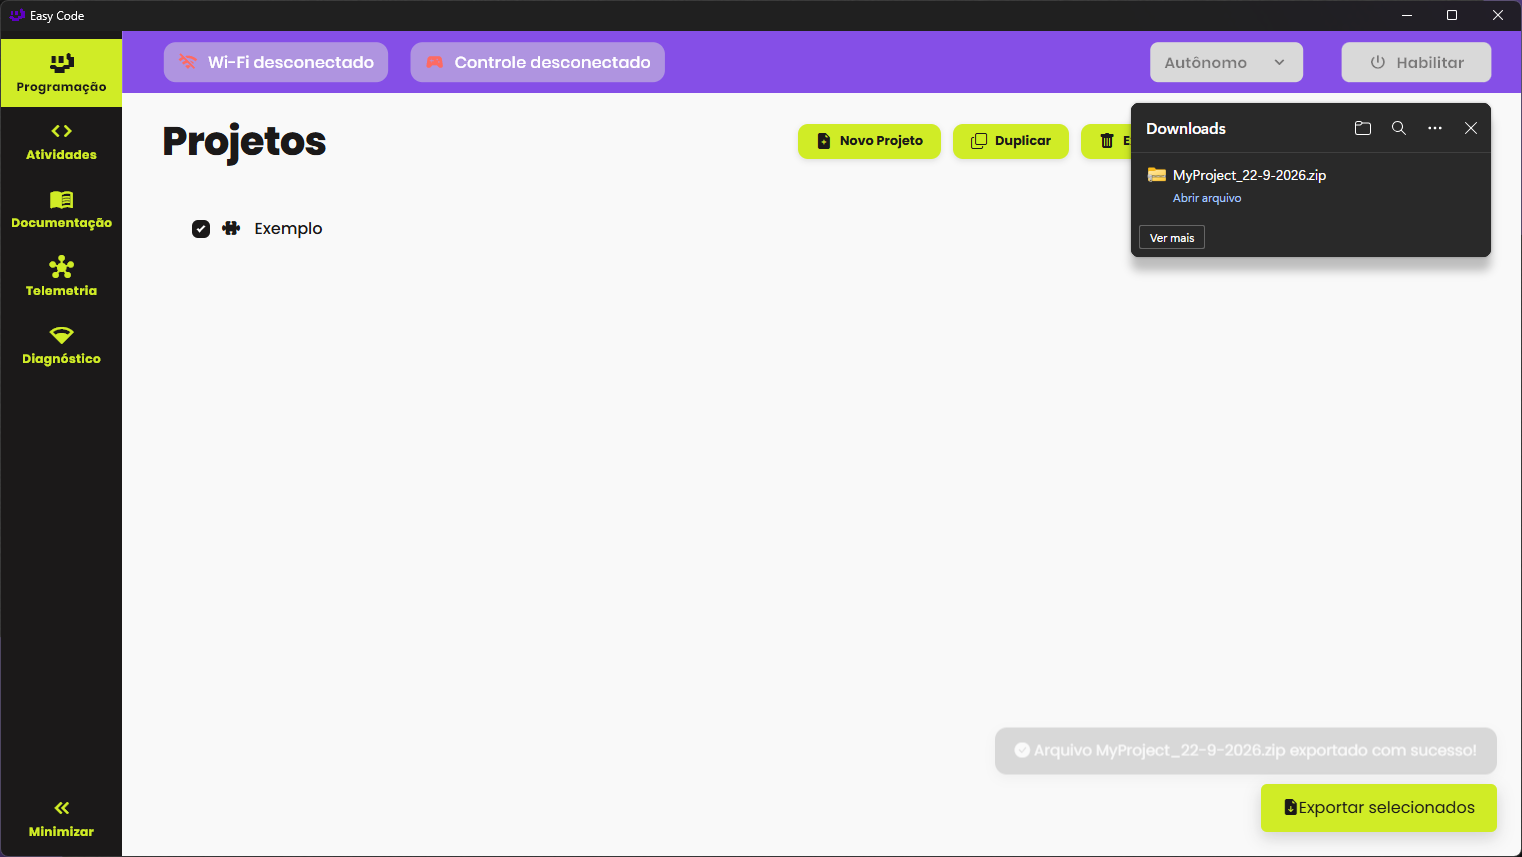The width and height of the screenshot is (1522, 857).
Task: Click the Abrir arquivo link
Action: point(1207,198)
